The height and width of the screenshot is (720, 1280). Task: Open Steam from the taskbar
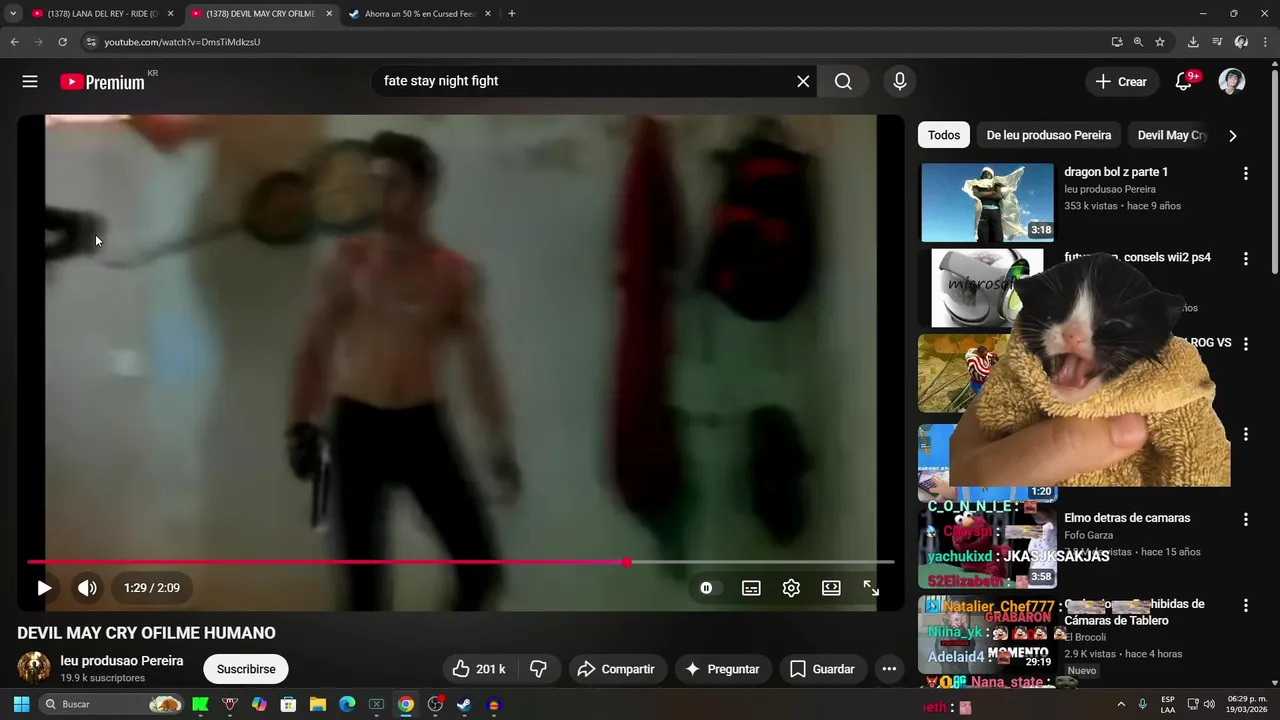point(464,704)
